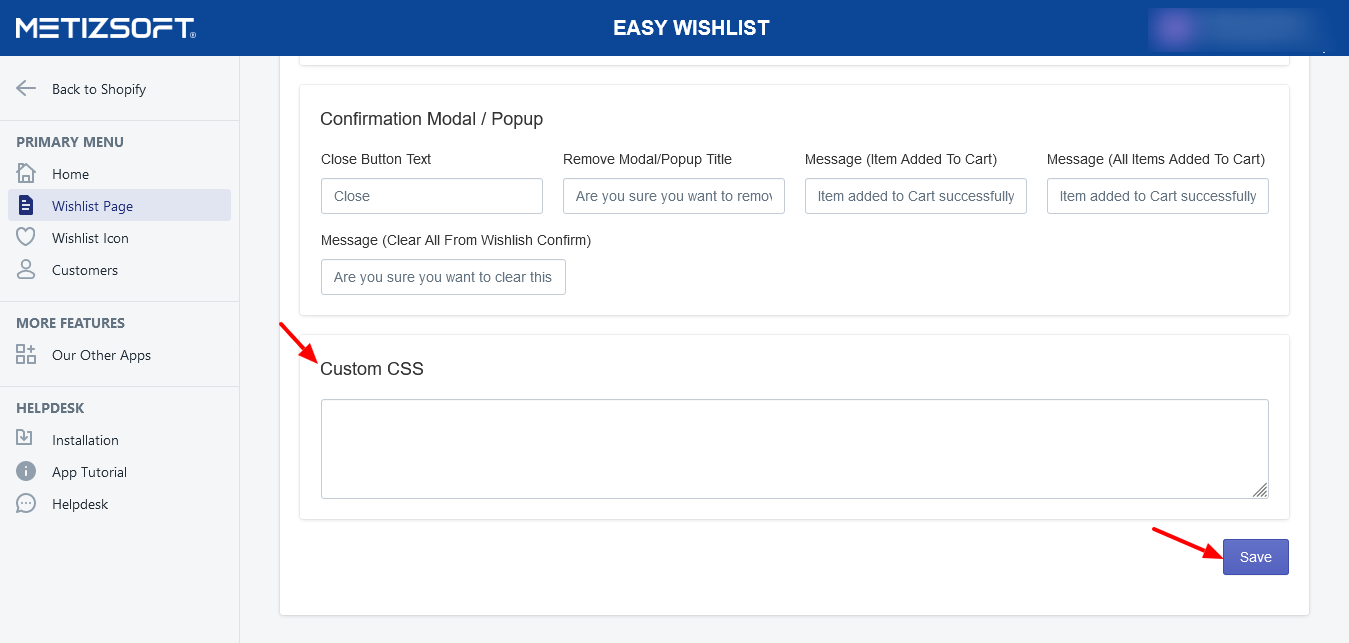Grab the Custom CSS textarea resize handle
The height and width of the screenshot is (643, 1349).
[1260, 490]
